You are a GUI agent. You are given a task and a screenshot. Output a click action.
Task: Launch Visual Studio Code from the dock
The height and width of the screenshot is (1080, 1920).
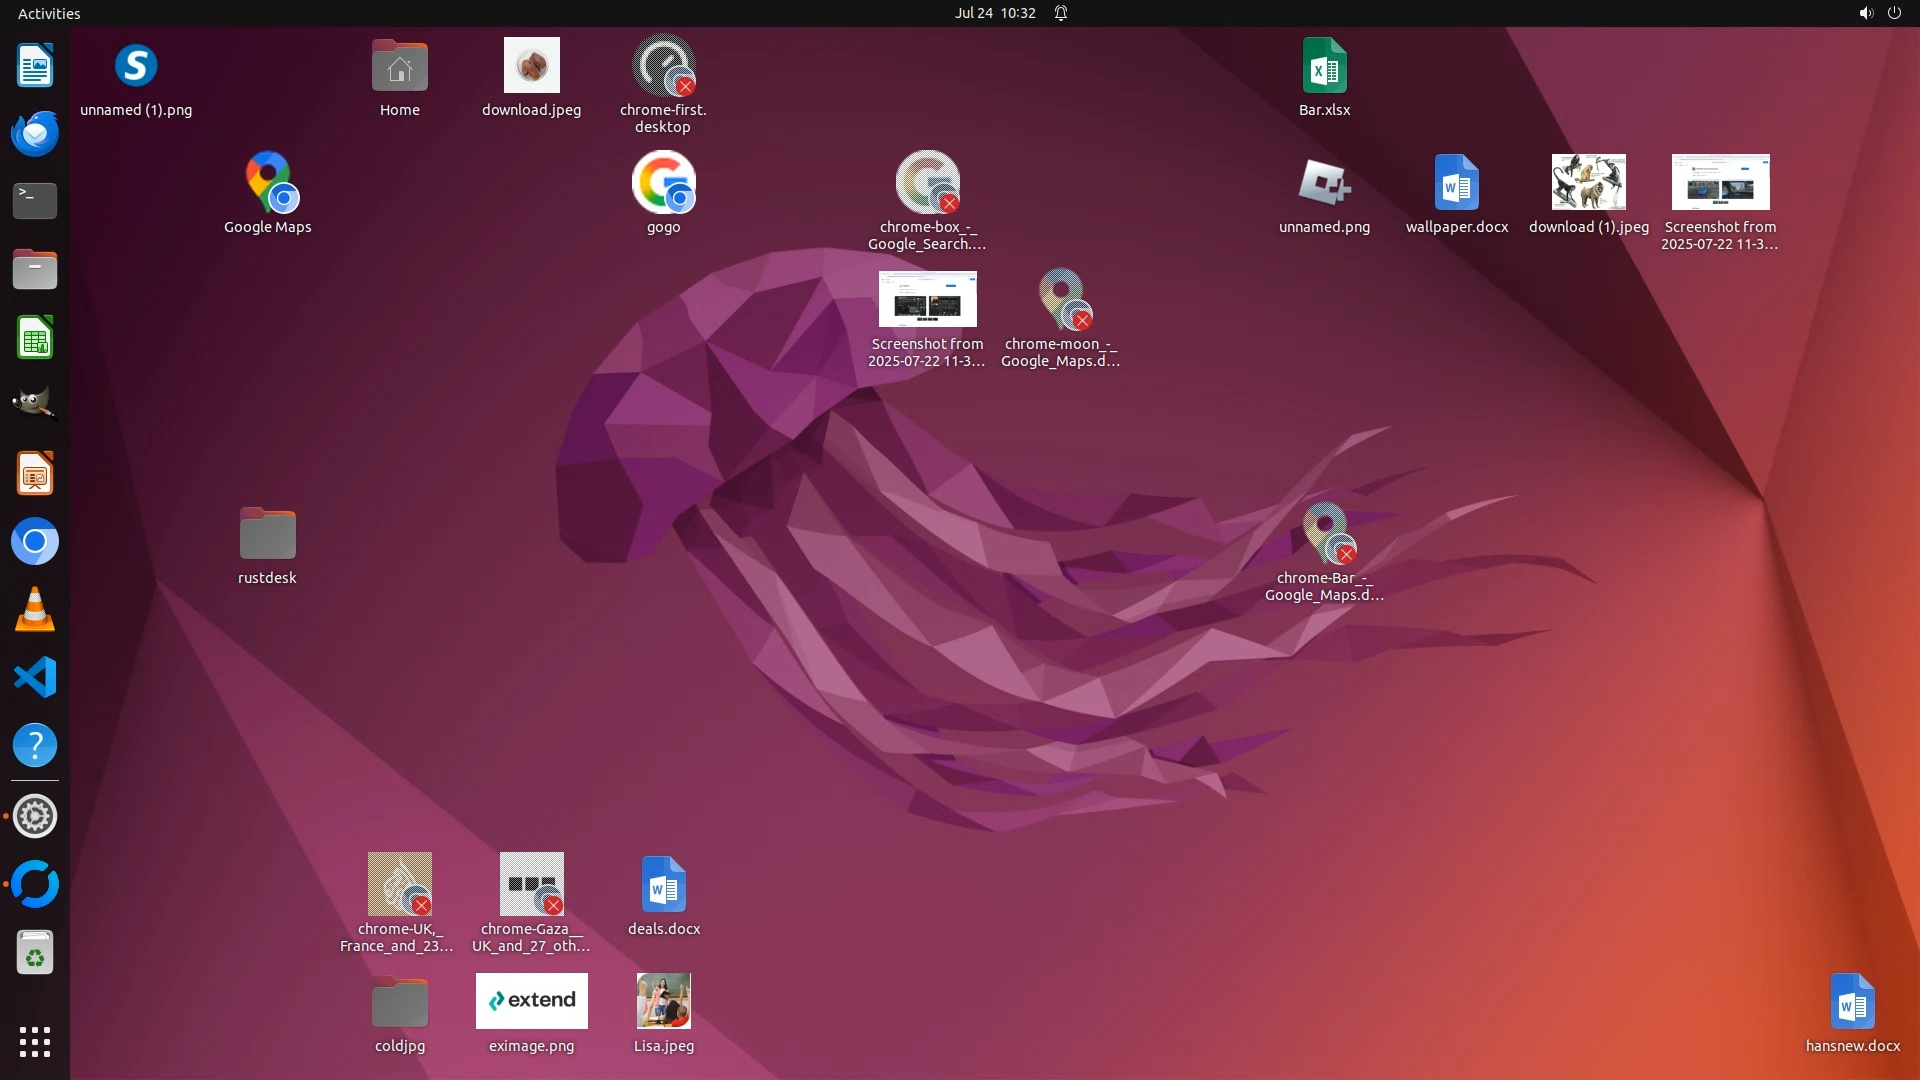[x=35, y=678]
